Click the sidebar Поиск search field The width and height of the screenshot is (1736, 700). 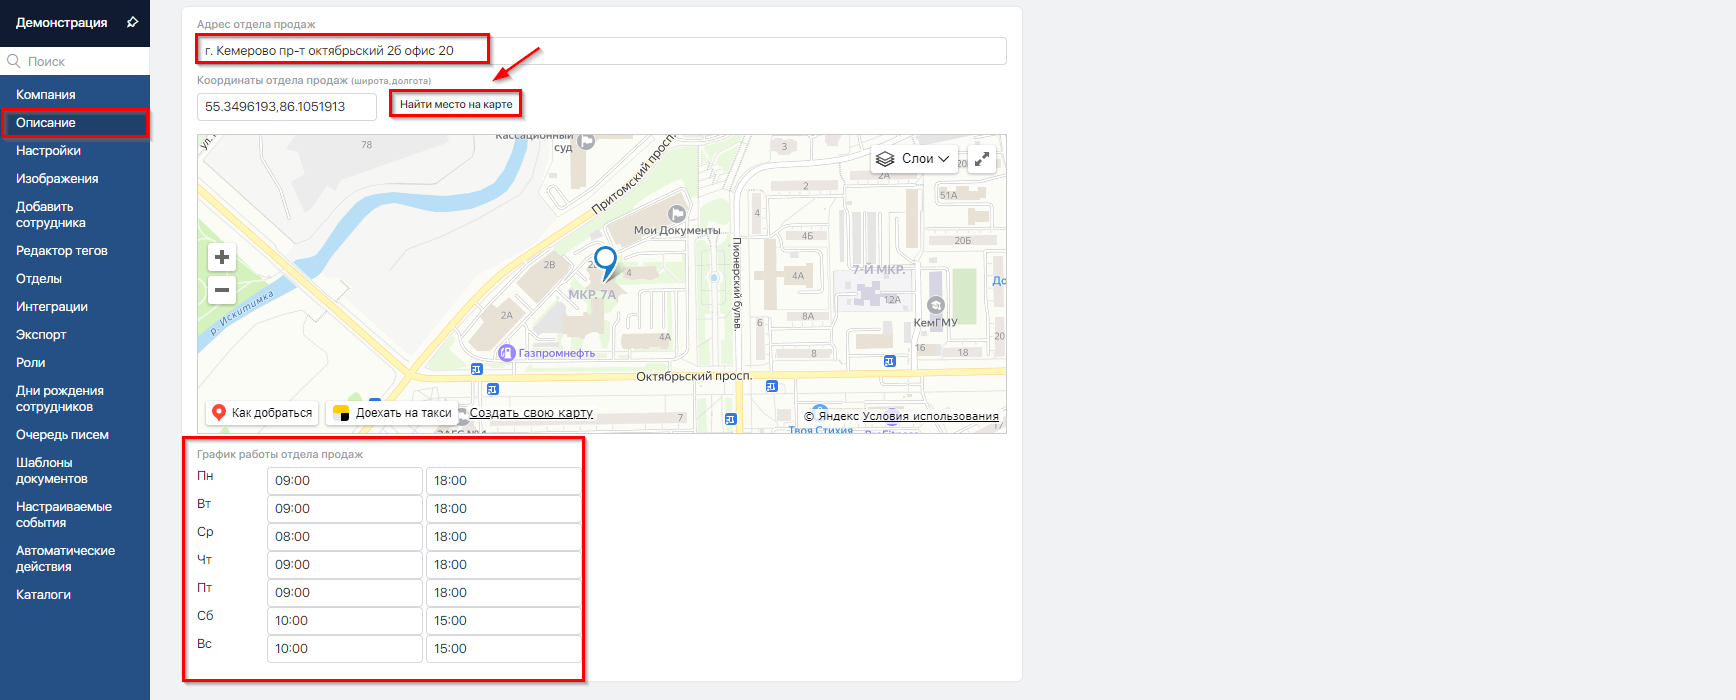pos(80,61)
